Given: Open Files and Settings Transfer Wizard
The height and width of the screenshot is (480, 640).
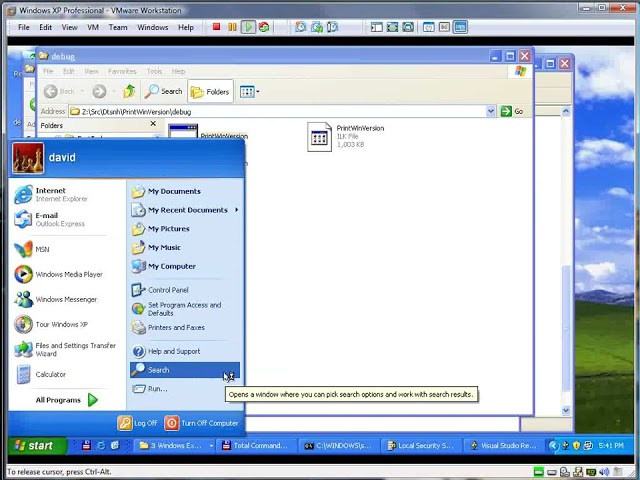Looking at the screenshot, I should (67, 349).
